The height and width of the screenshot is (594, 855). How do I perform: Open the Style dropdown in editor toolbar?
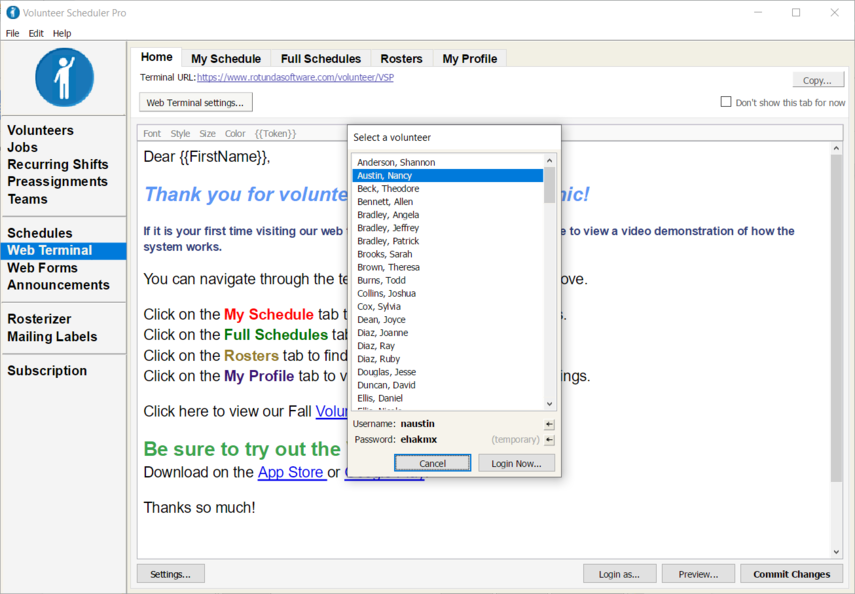[180, 134]
